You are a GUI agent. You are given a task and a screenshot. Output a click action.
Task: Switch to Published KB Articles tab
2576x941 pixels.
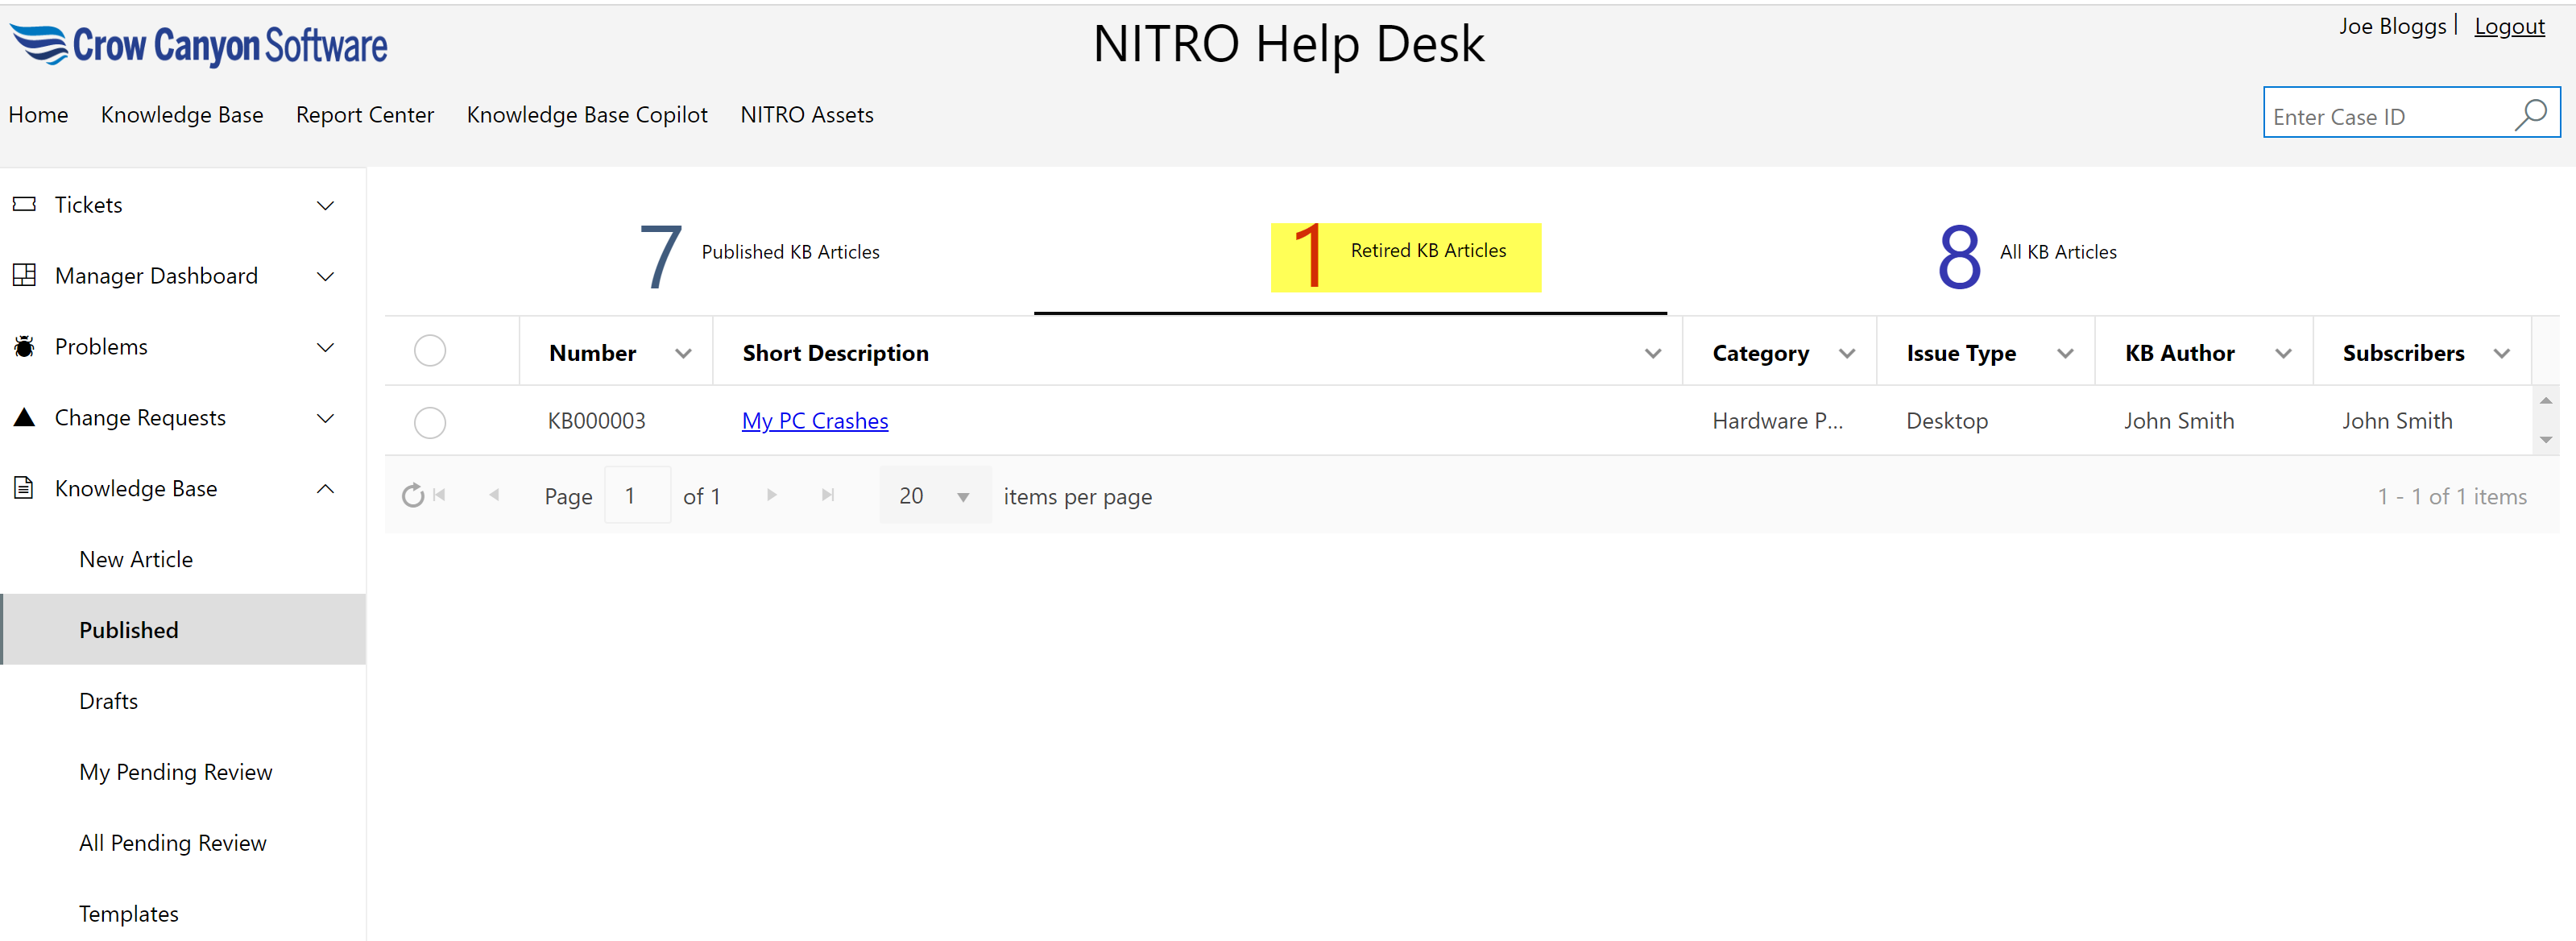pos(760,255)
